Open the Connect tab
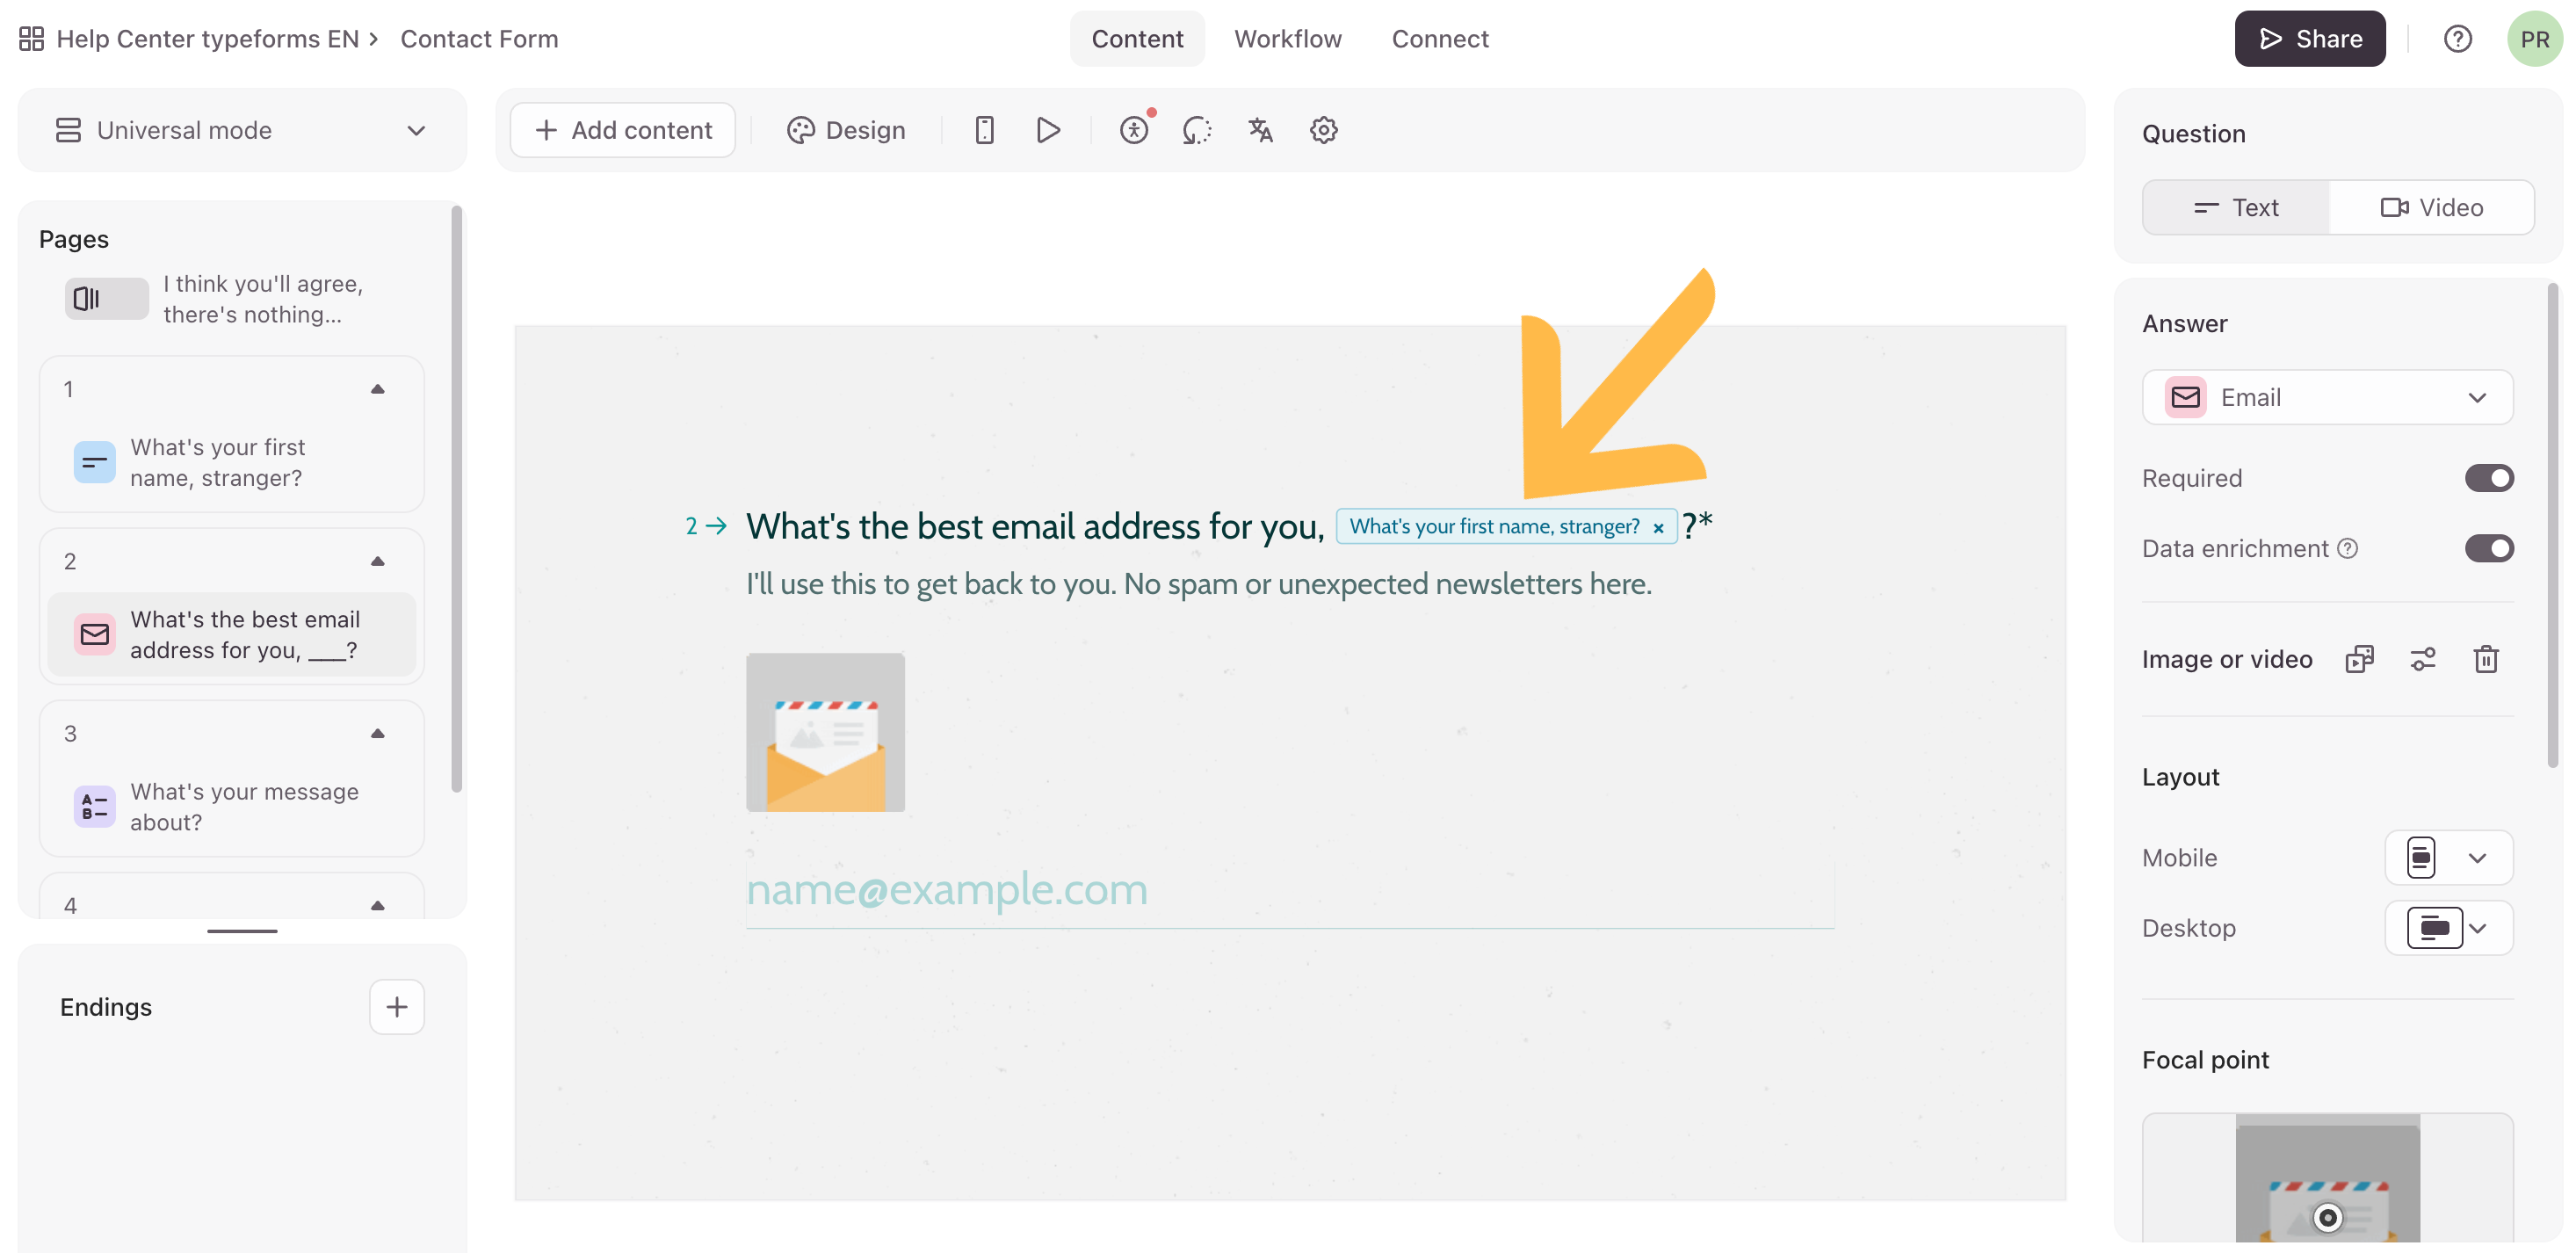The image size is (2576, 1253). pos(1439,39)
